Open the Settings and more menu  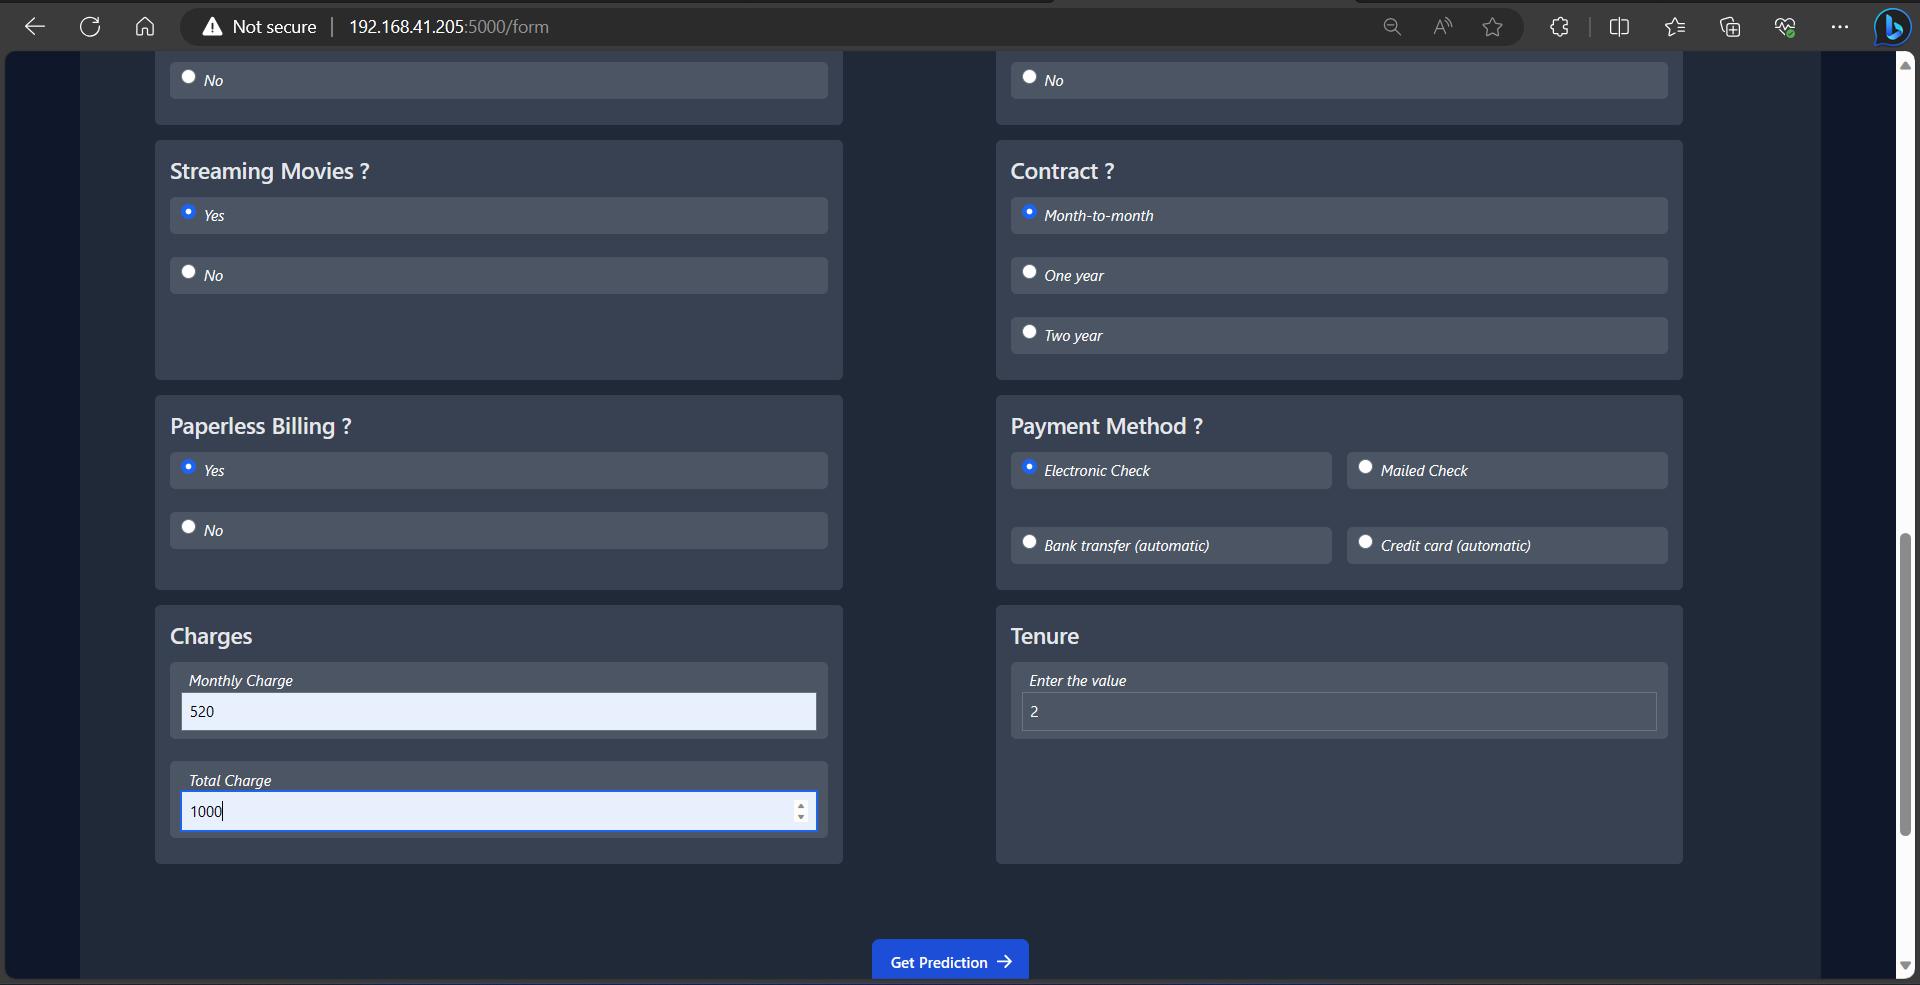[x=1840, y=27]
